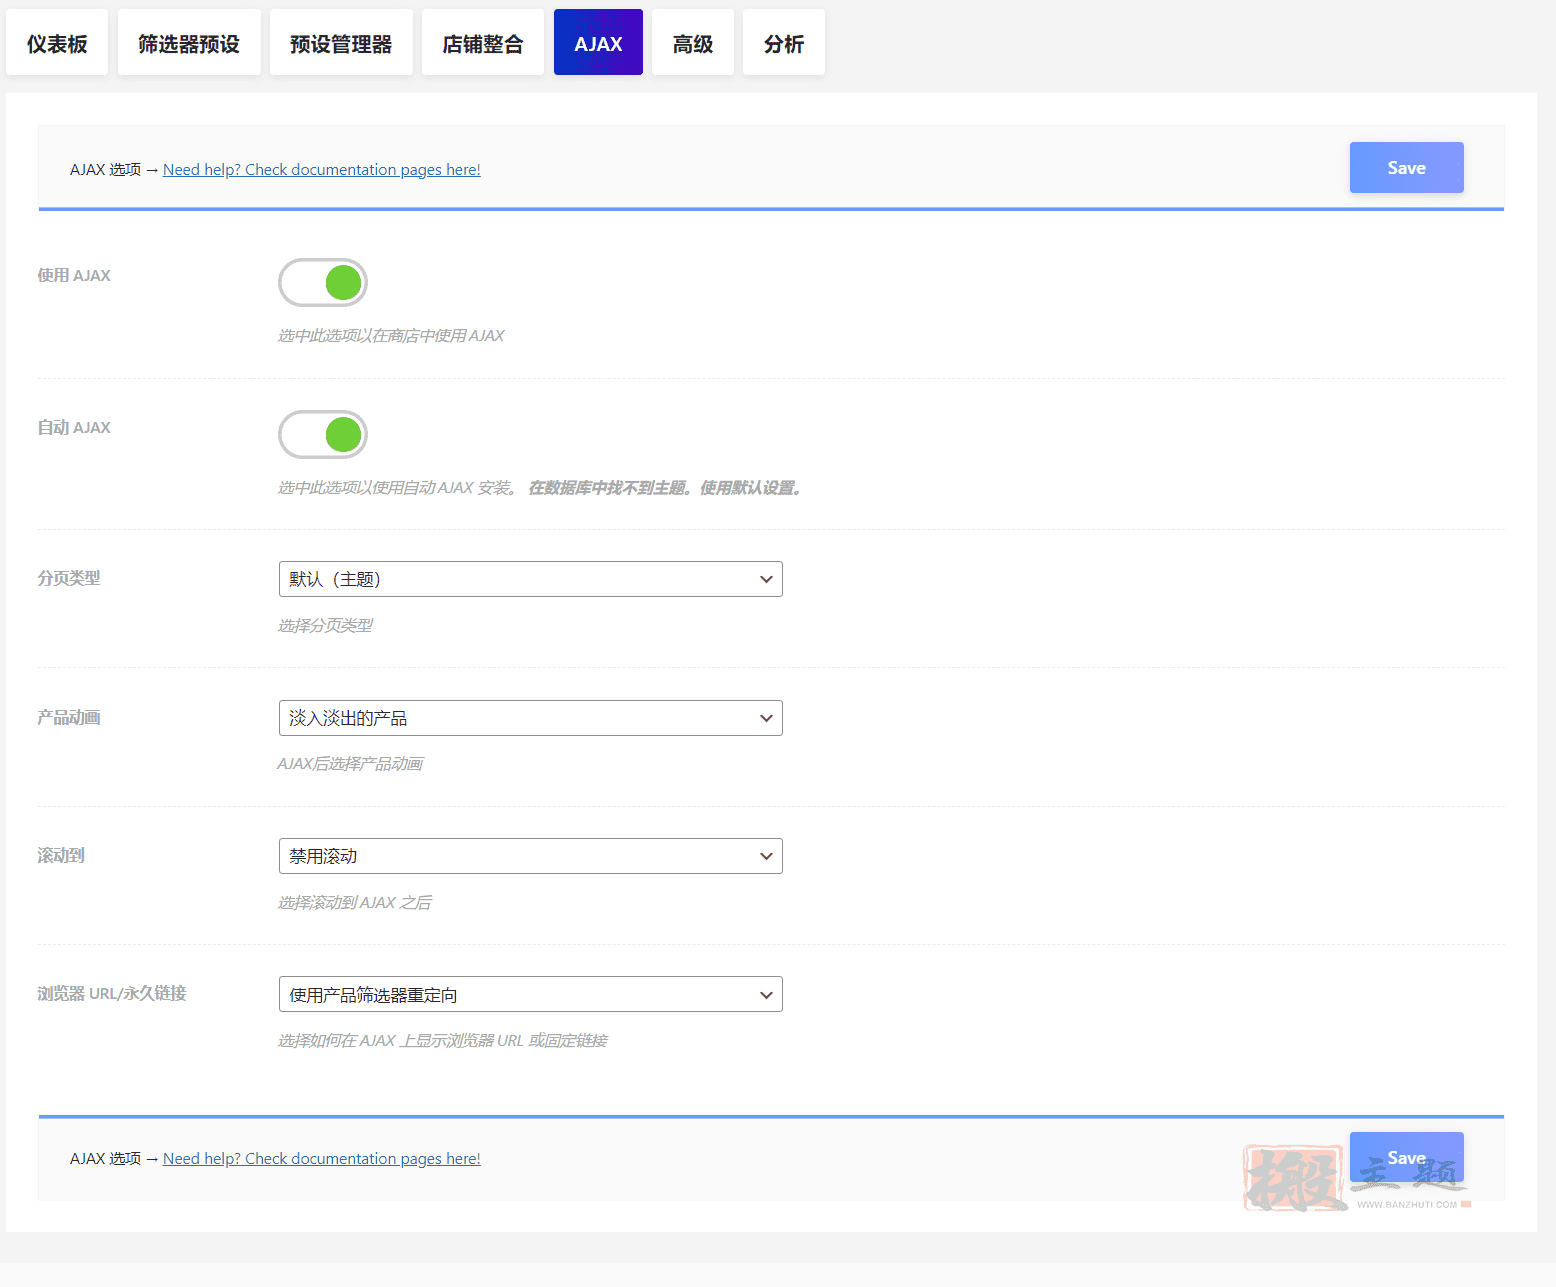Toggle the 使用 AJAX switch
This screenshot has width=1556, height=1287.
coord(323,283)
